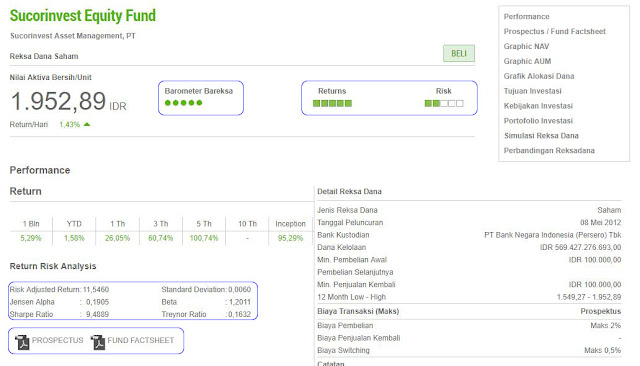Click the Return Risk Analysis heading
The width and height of the screenshot is (640, 366).
53,266
